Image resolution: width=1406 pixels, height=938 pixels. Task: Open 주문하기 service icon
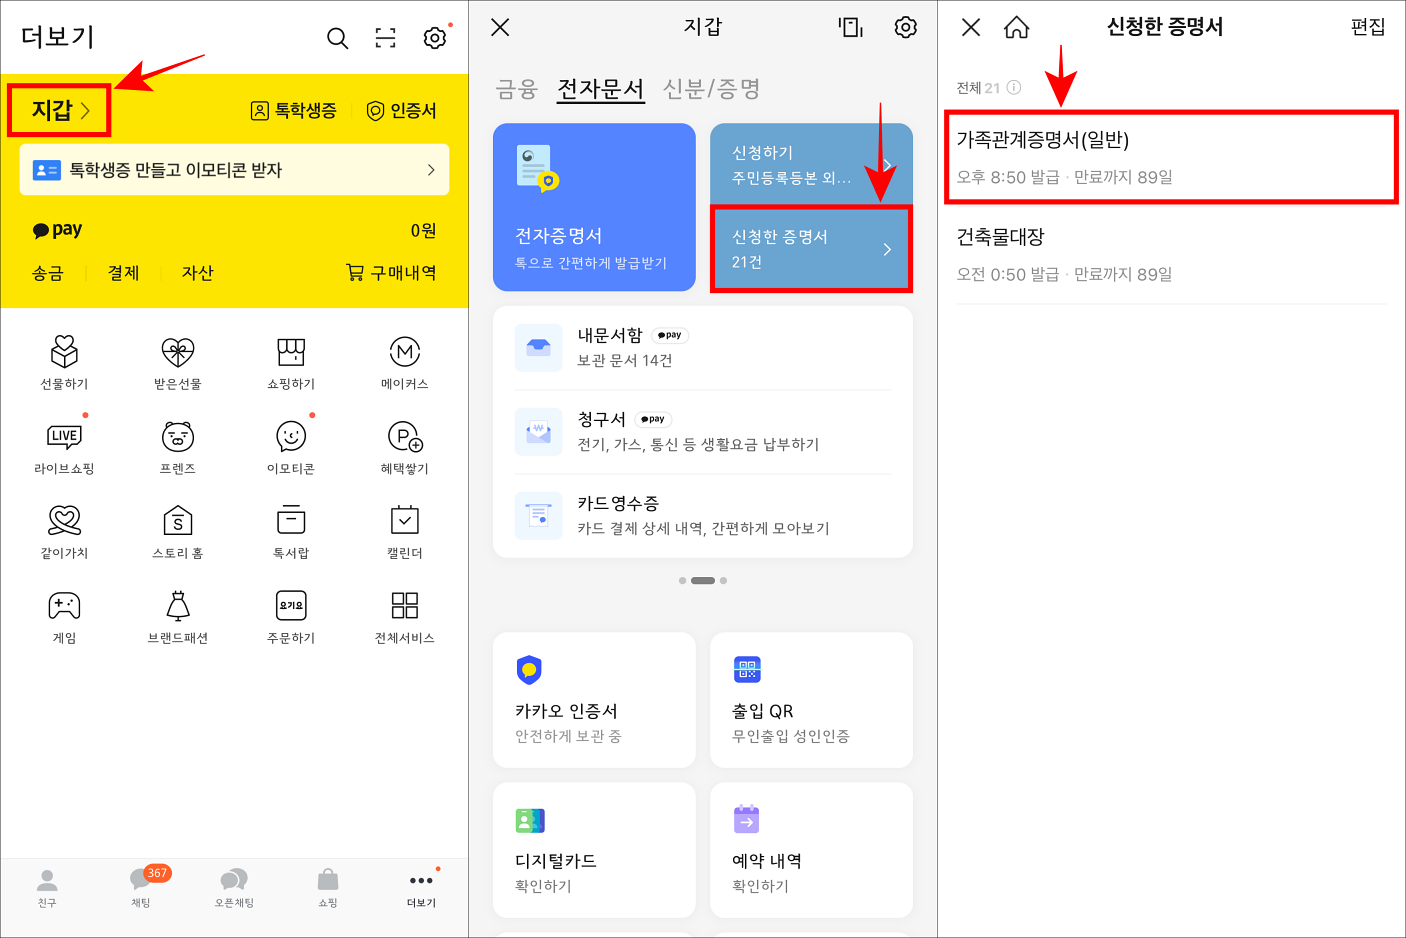tap(291, 616)
